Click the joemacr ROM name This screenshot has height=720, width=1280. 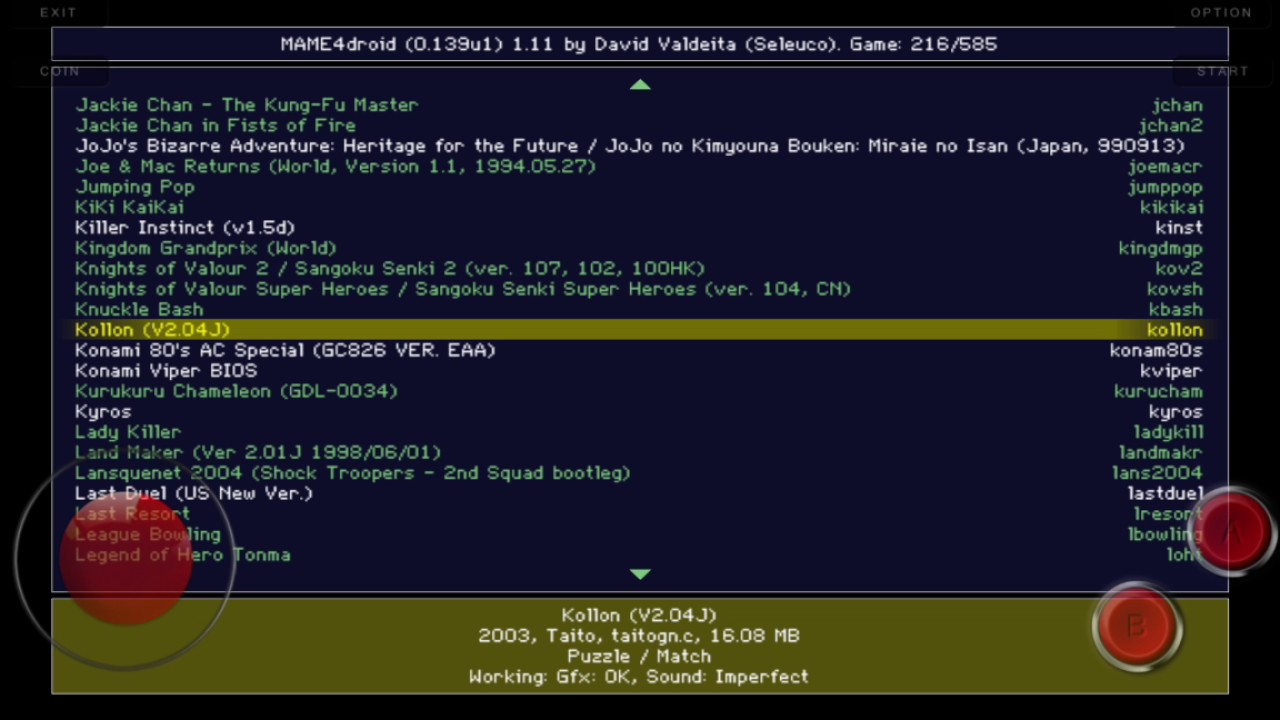click(1165, 166)
